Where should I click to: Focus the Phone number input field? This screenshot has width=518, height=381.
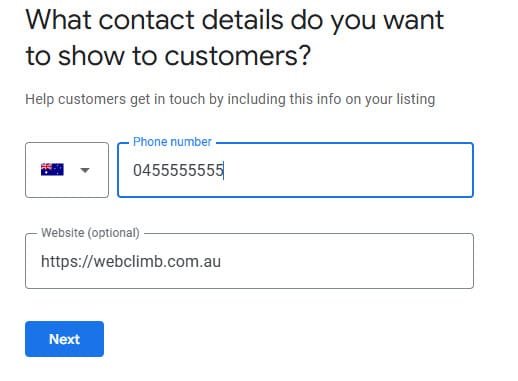(x=295, y=170)
